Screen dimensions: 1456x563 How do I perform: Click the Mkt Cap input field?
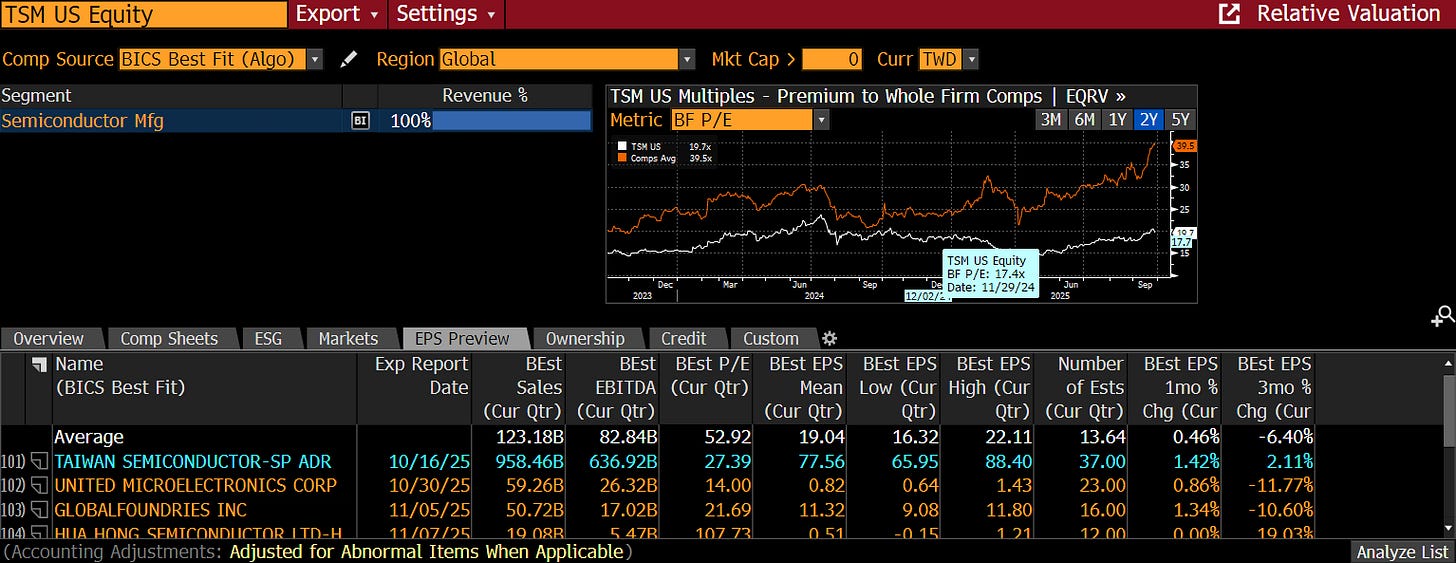point(832,59)
